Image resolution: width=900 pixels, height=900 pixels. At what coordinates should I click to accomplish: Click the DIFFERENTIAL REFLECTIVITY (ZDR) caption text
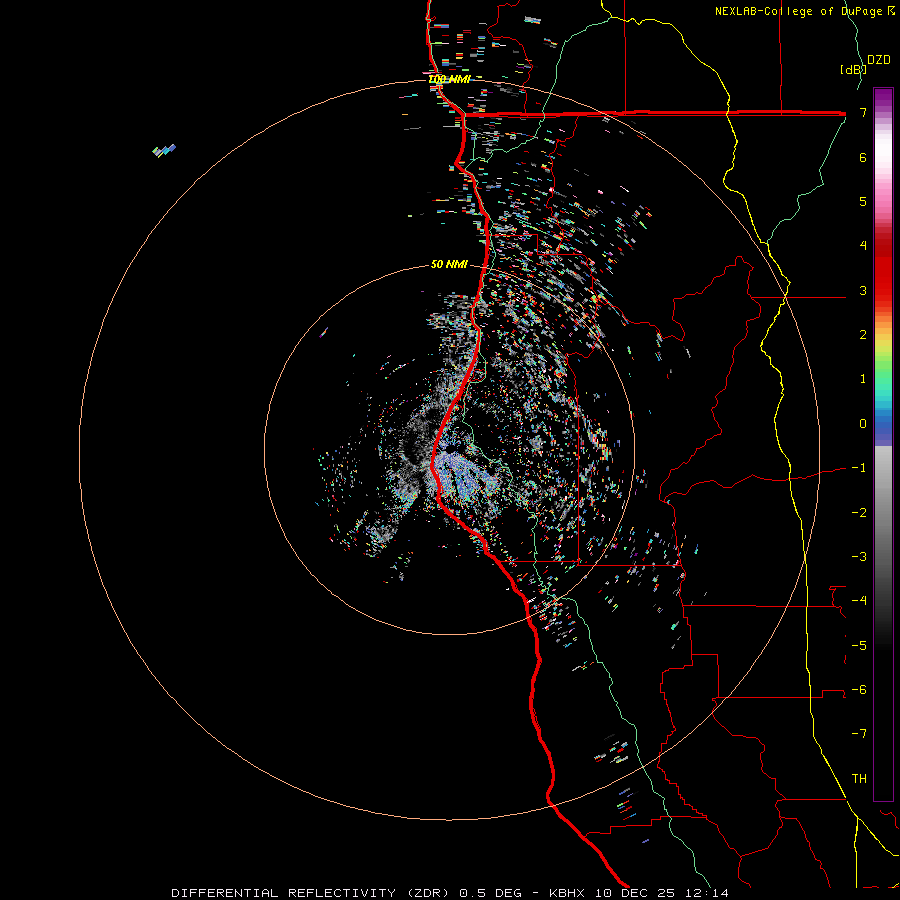point(312,893)
